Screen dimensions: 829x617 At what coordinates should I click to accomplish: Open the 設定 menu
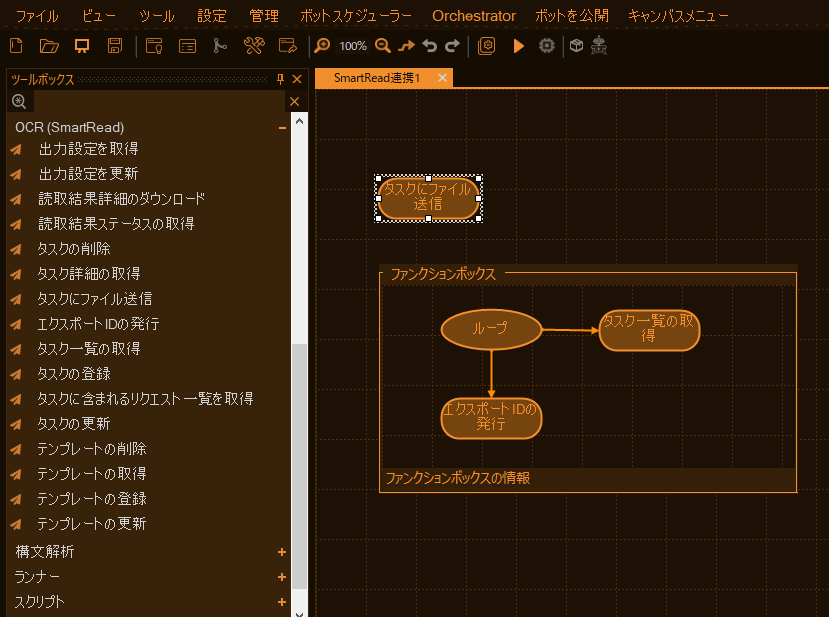tap(212, 16)
